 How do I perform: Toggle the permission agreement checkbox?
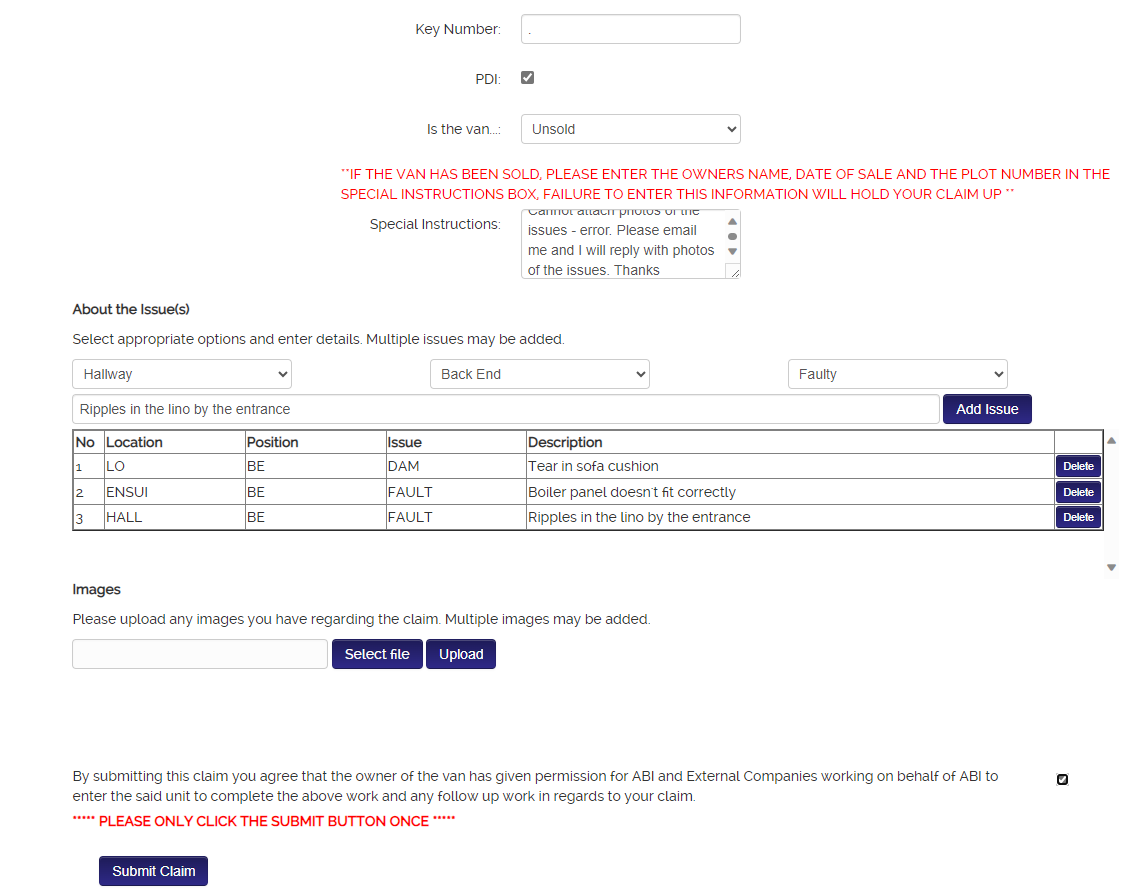pos(1062,779)
